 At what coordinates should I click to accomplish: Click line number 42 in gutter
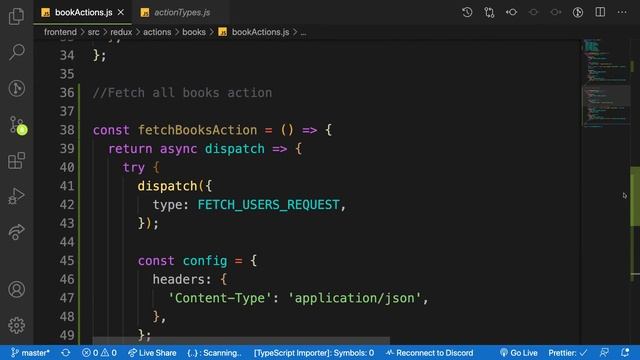(67, 204)
